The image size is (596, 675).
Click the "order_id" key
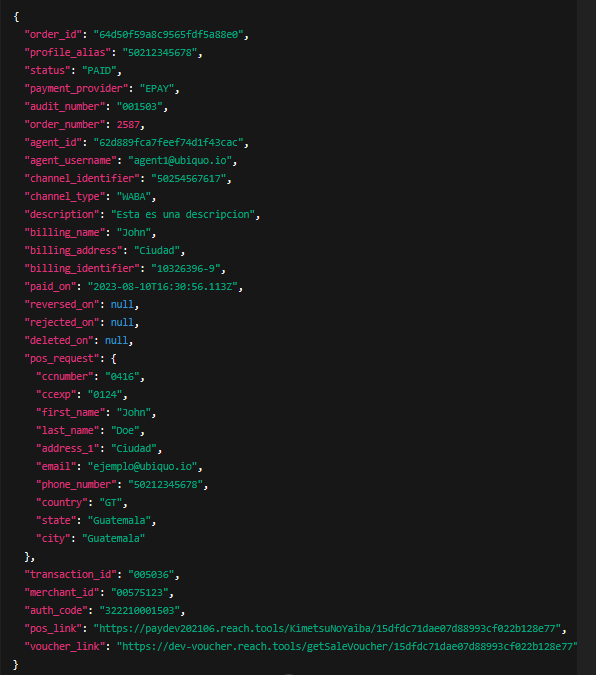tap(53, 34)
